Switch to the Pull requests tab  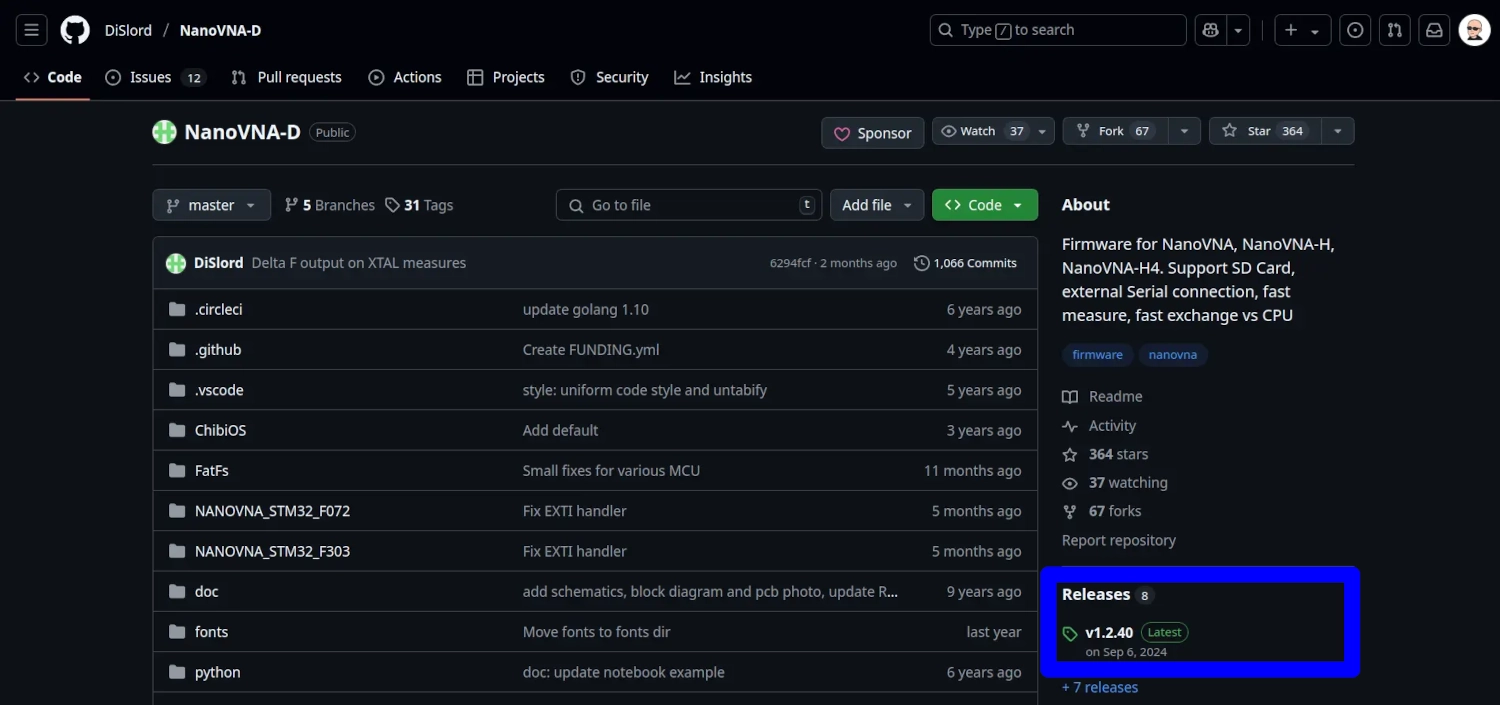point(286,77)
